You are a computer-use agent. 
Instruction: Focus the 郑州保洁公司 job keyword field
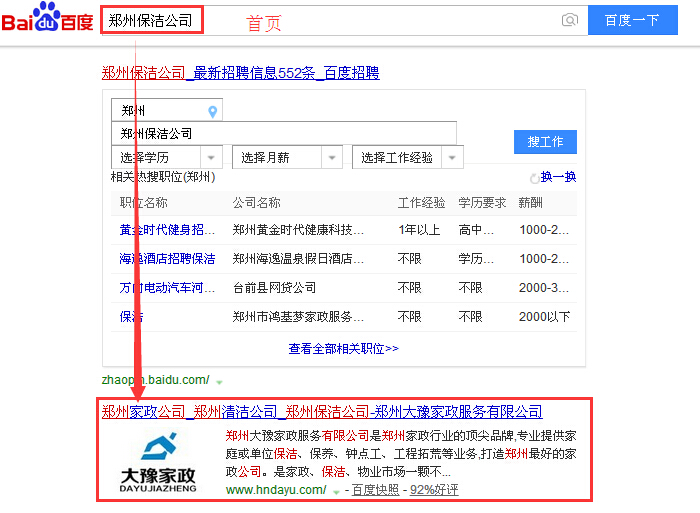[x=283, y=133]
